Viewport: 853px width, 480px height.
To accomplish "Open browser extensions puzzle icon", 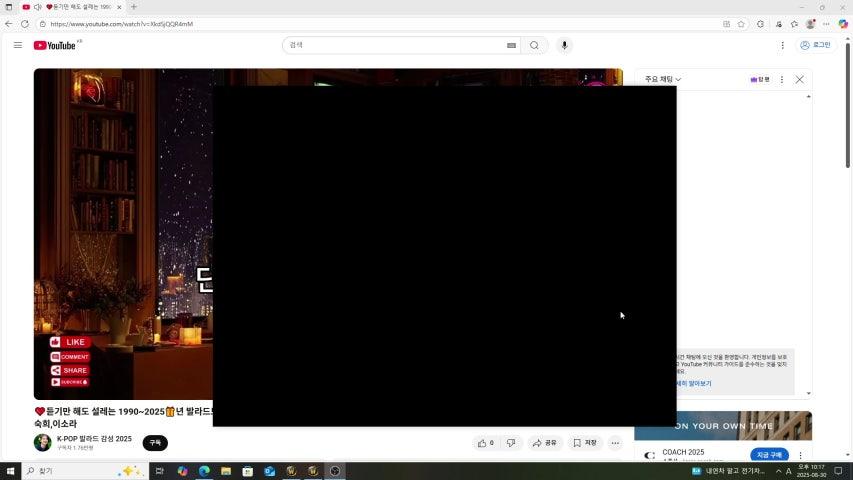I will 760,24.
